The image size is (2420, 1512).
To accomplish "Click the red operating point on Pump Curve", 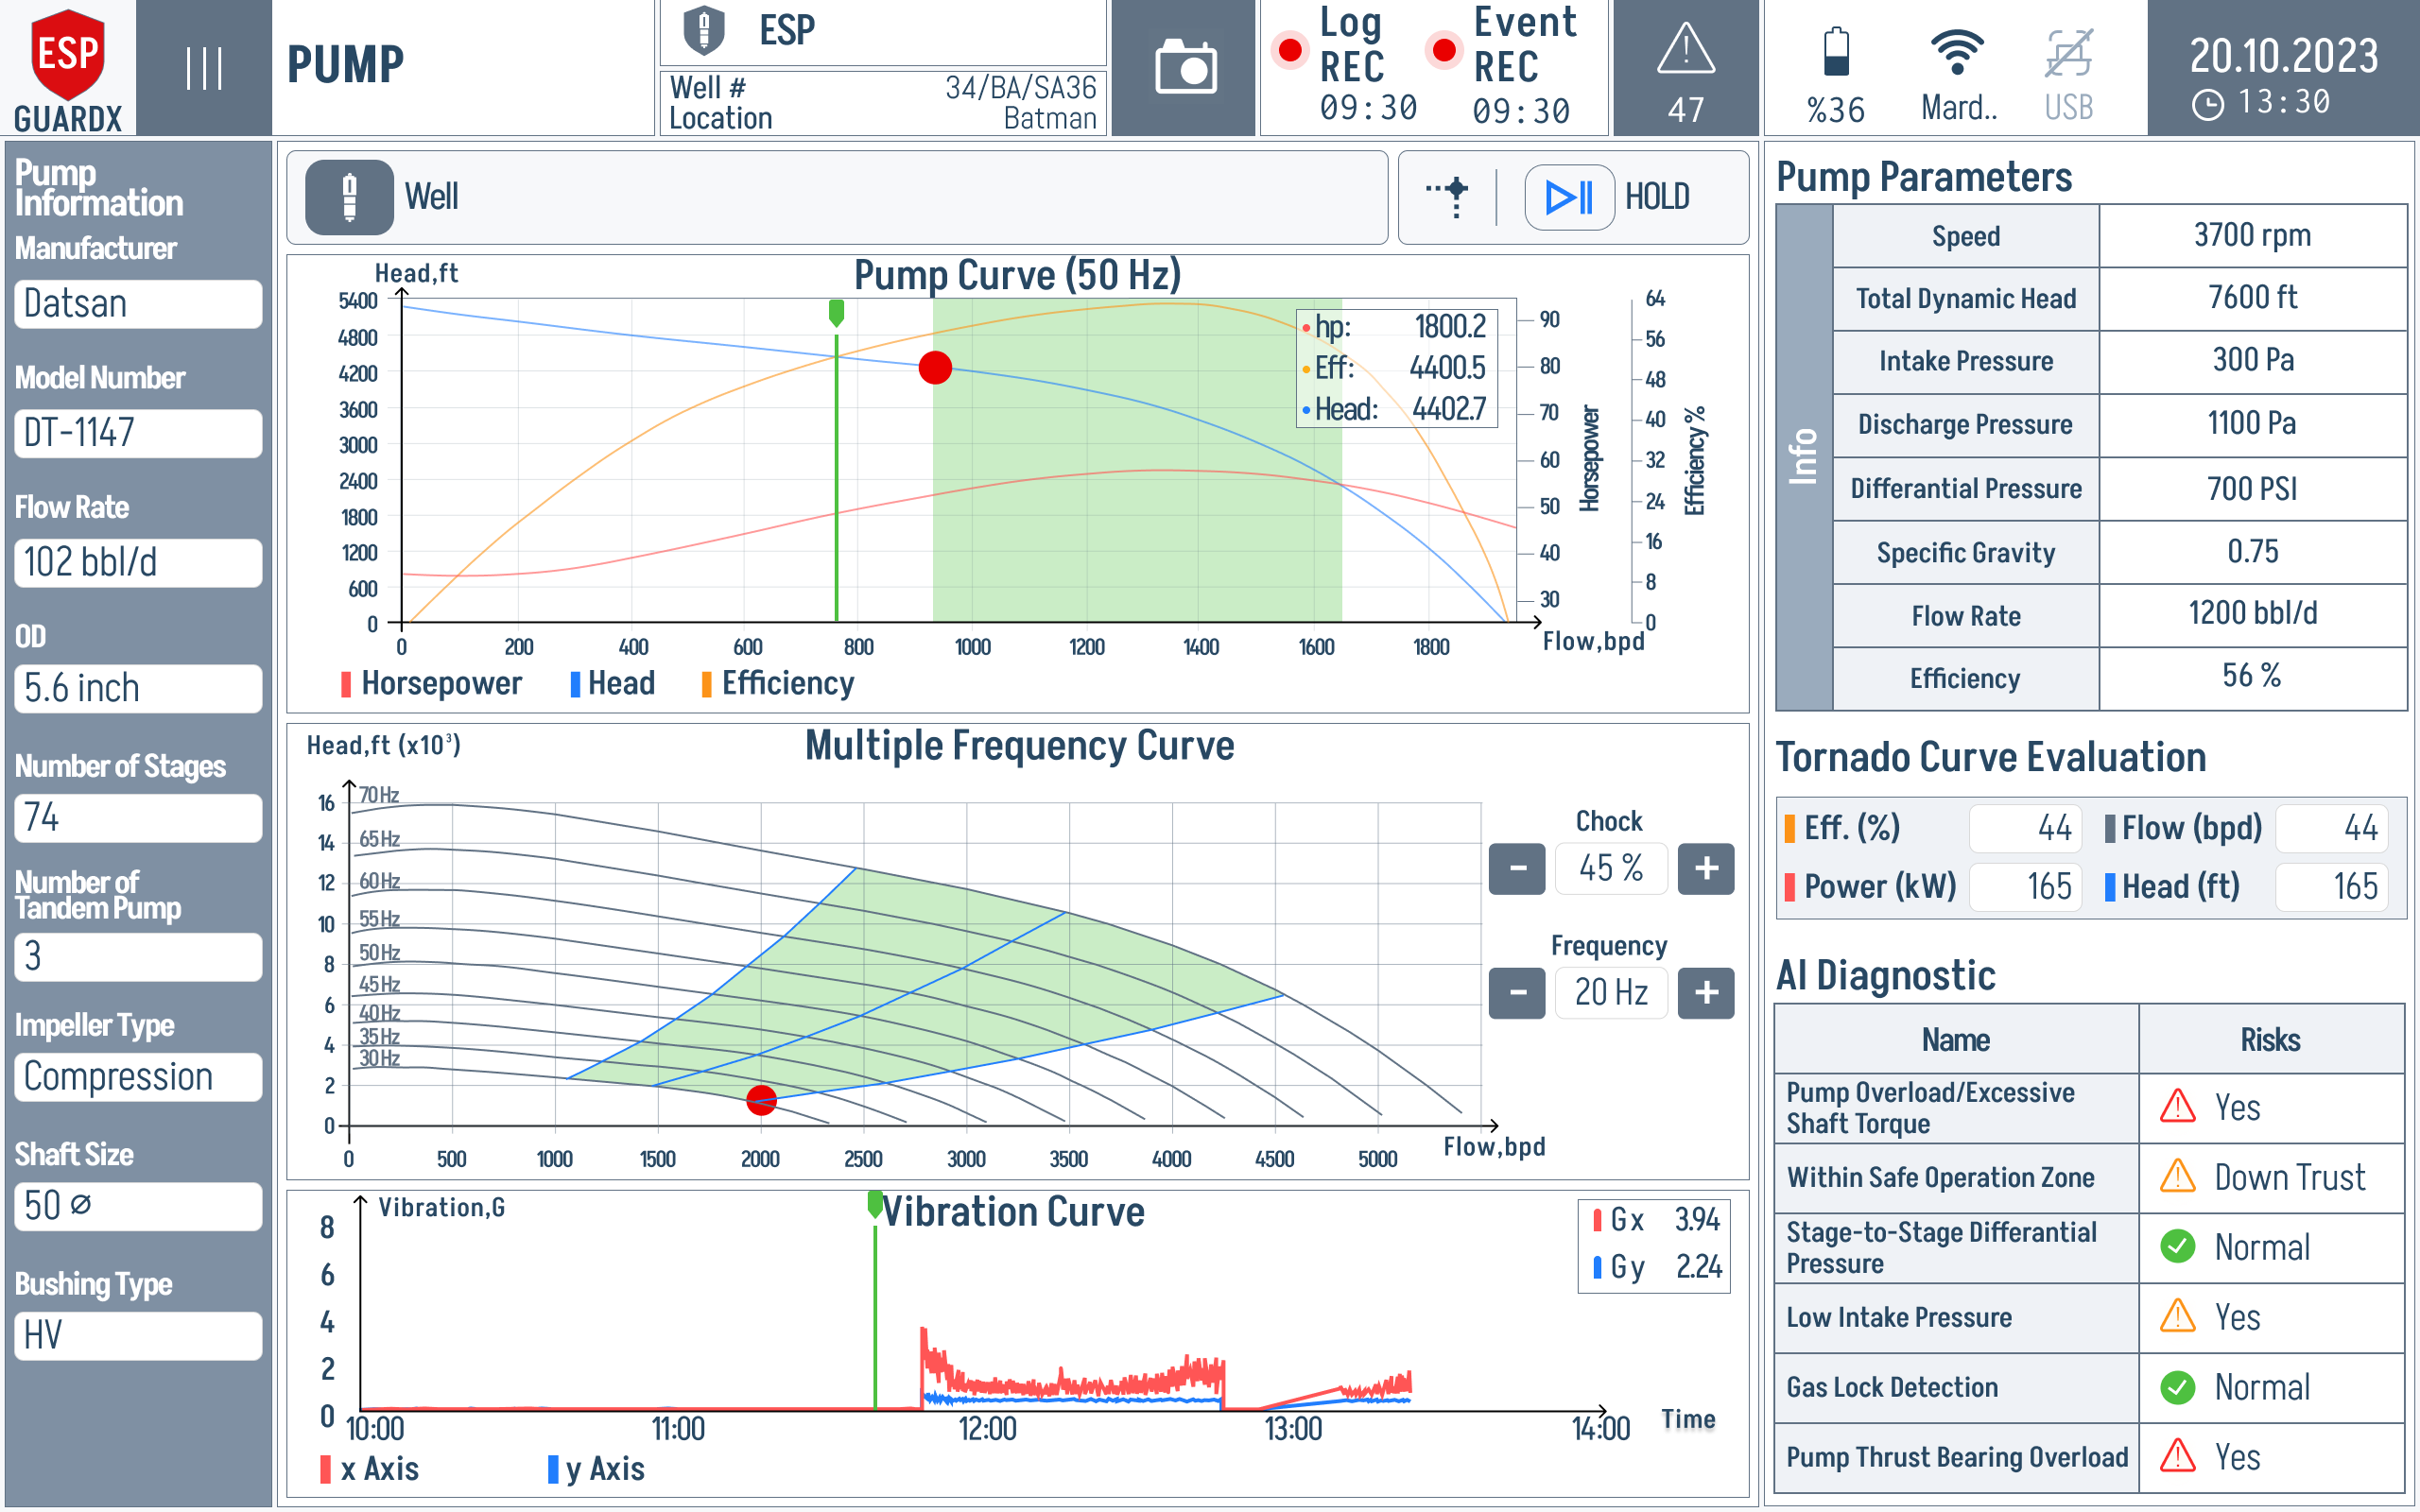I will 935,368.
